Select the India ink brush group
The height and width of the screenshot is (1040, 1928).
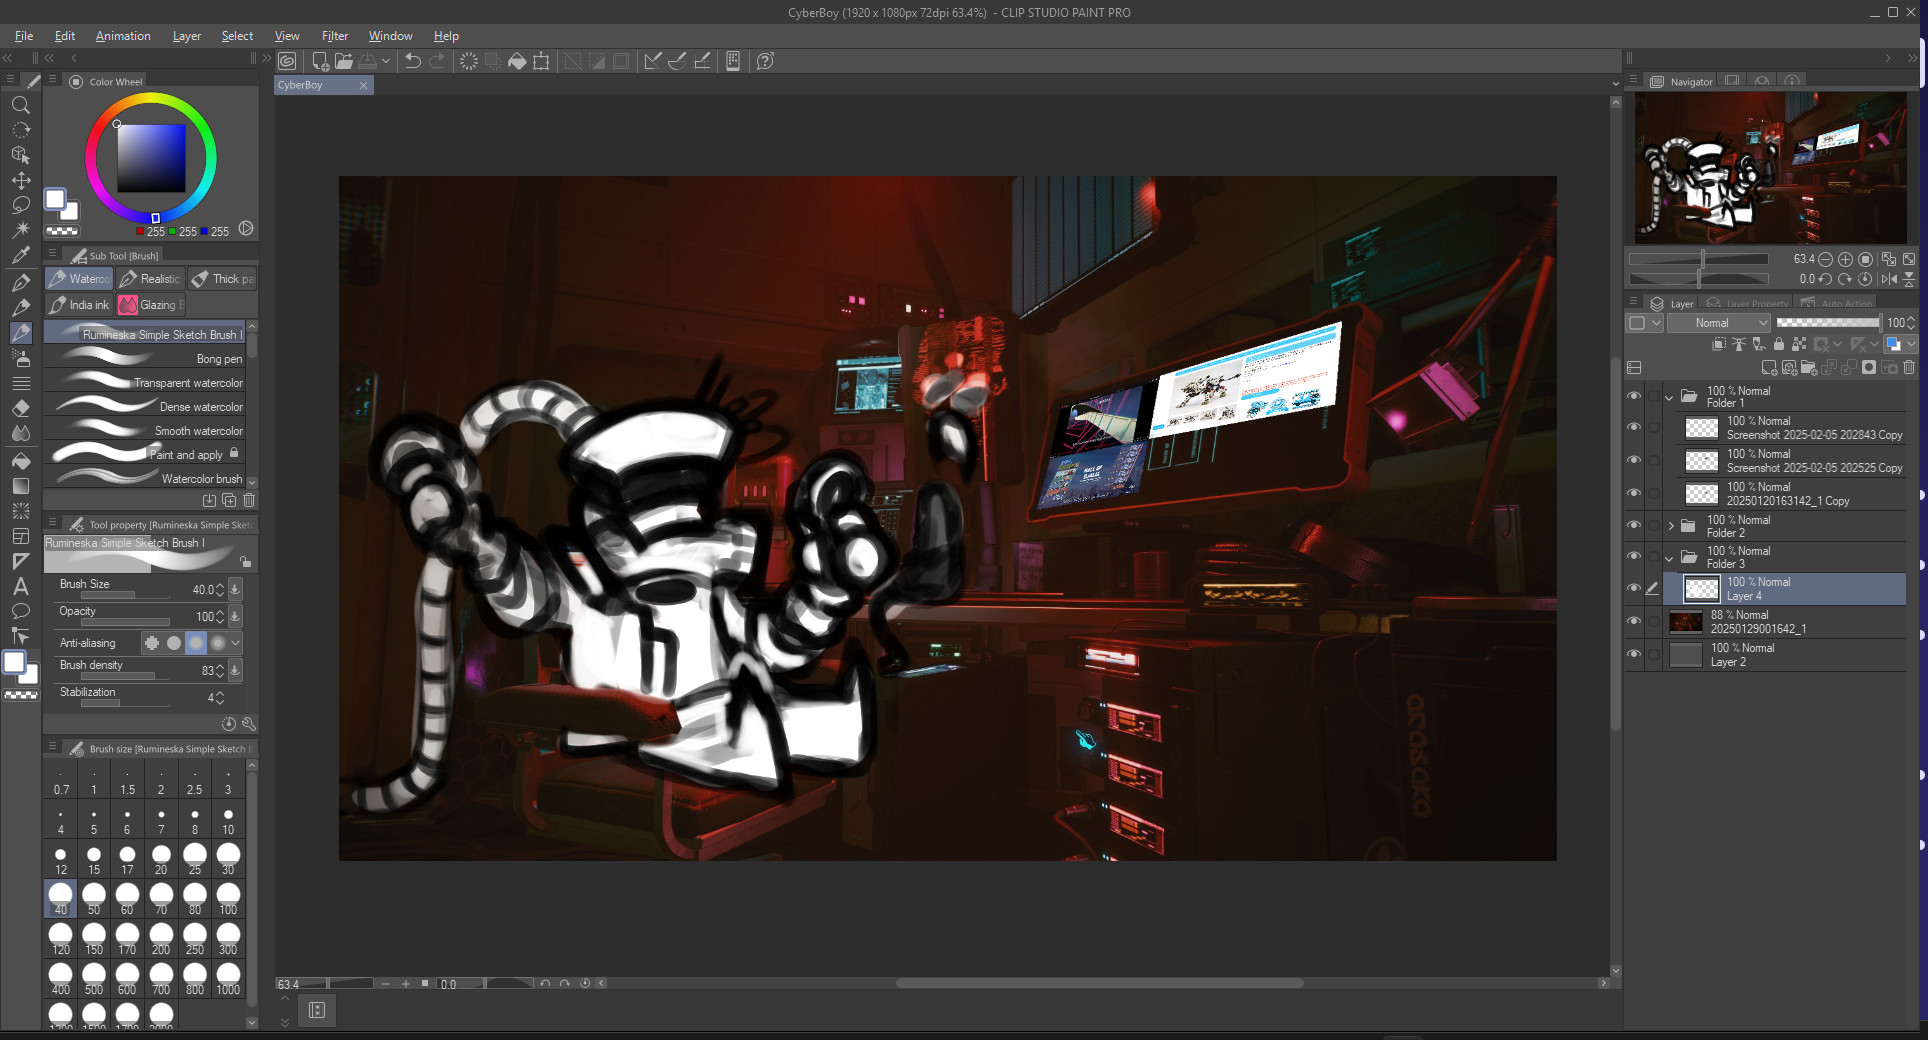click(x=79, y=305)
